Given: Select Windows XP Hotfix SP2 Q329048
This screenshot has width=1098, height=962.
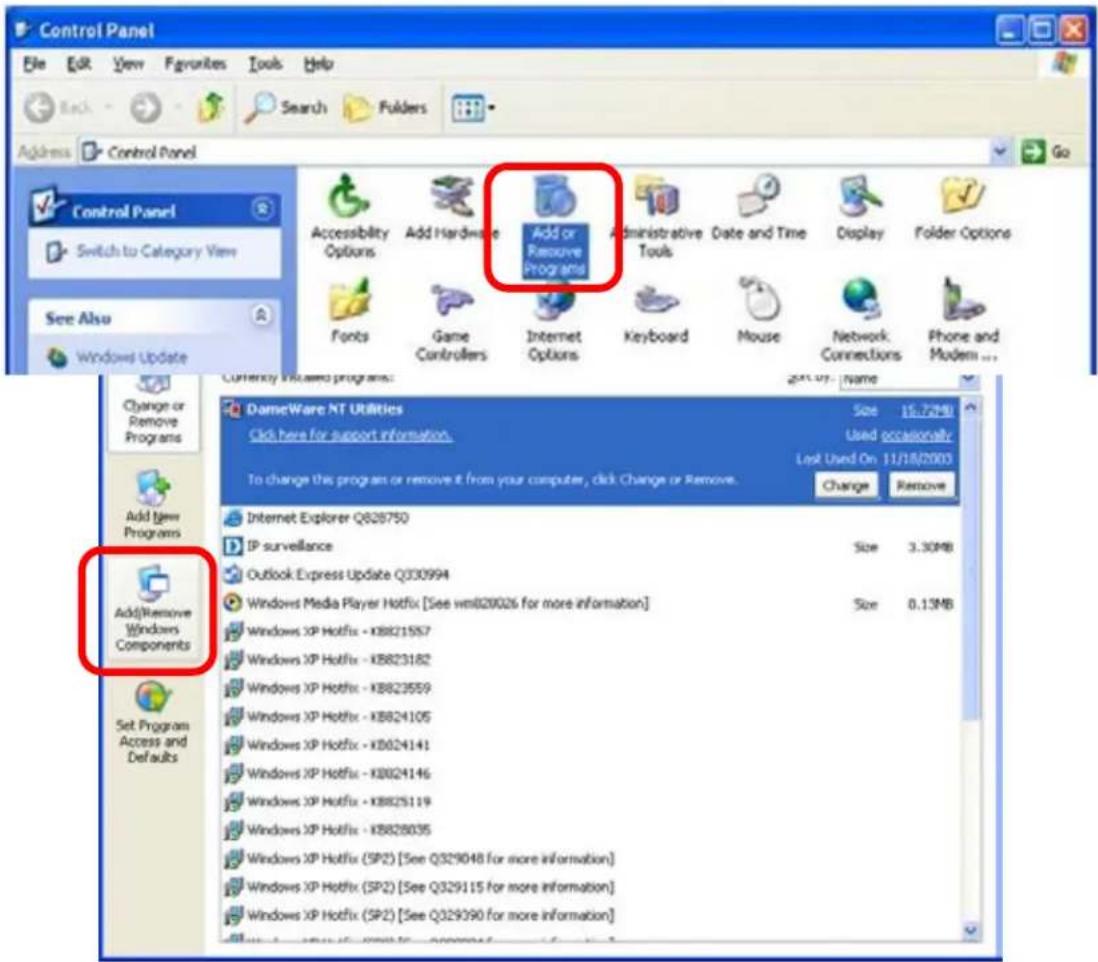Looking at the screenshot, I should pos(590,858).
